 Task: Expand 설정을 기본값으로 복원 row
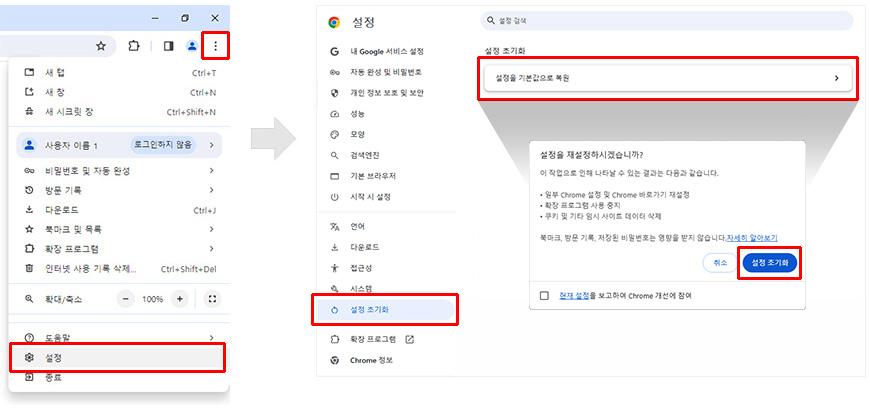[667, 78]
